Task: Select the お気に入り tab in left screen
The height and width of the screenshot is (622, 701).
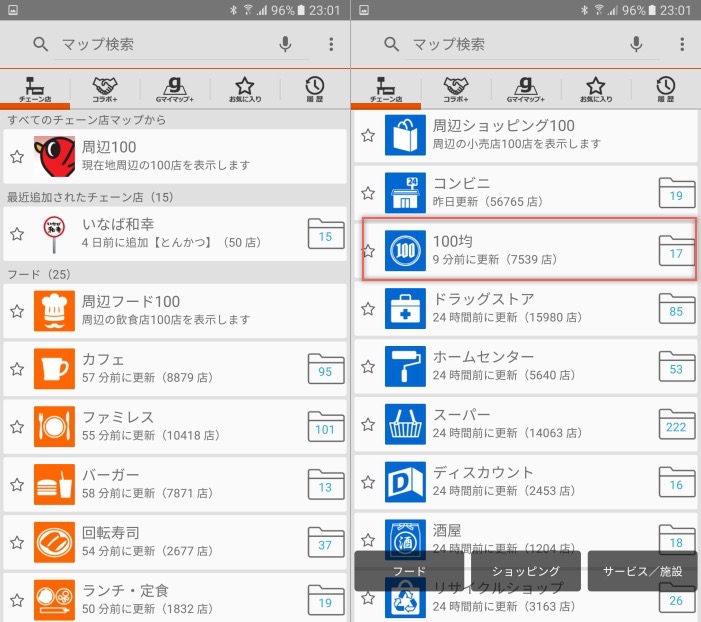Action: click(245, 89)
